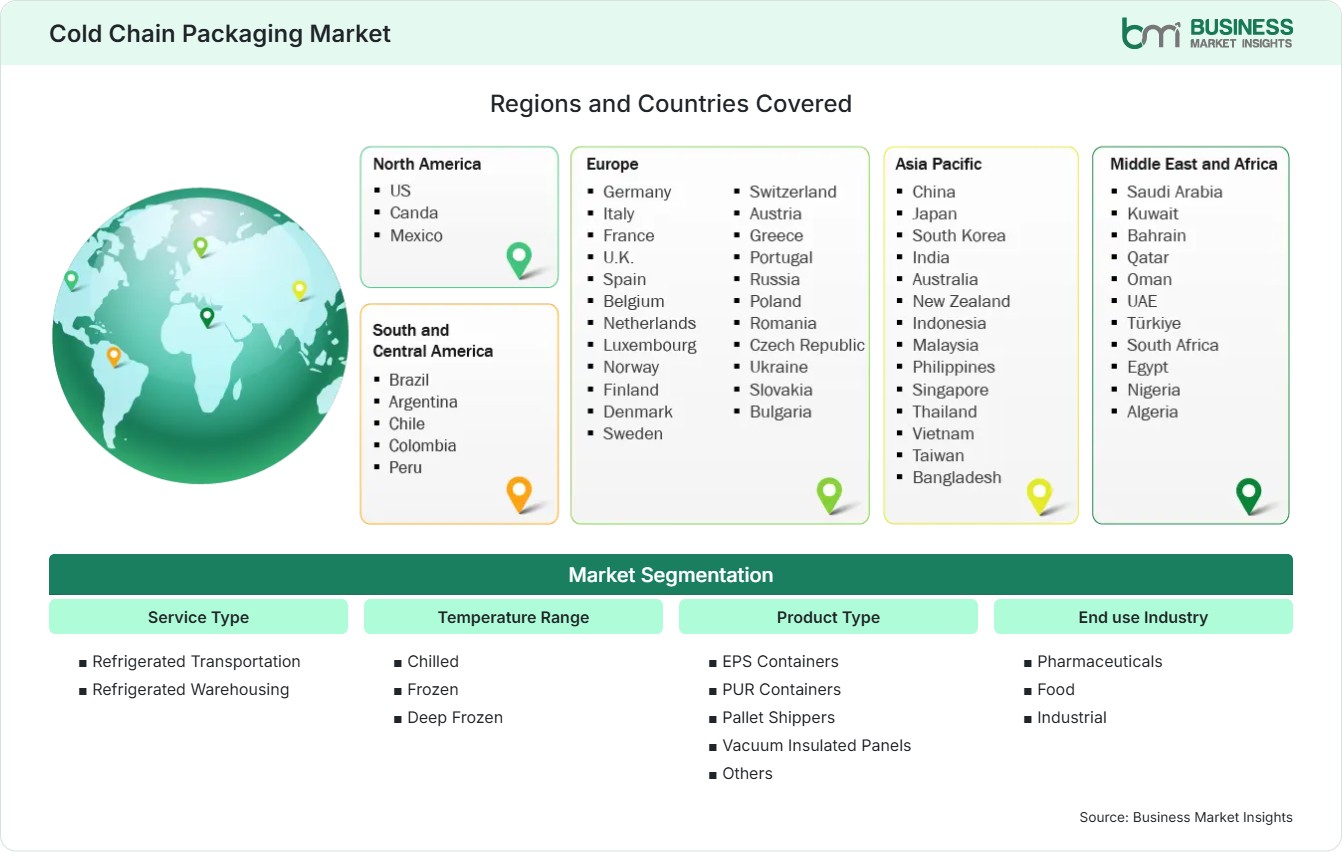
Task: Click Taiwan in Asia Pacific list
Action: (x=938, y=455)
